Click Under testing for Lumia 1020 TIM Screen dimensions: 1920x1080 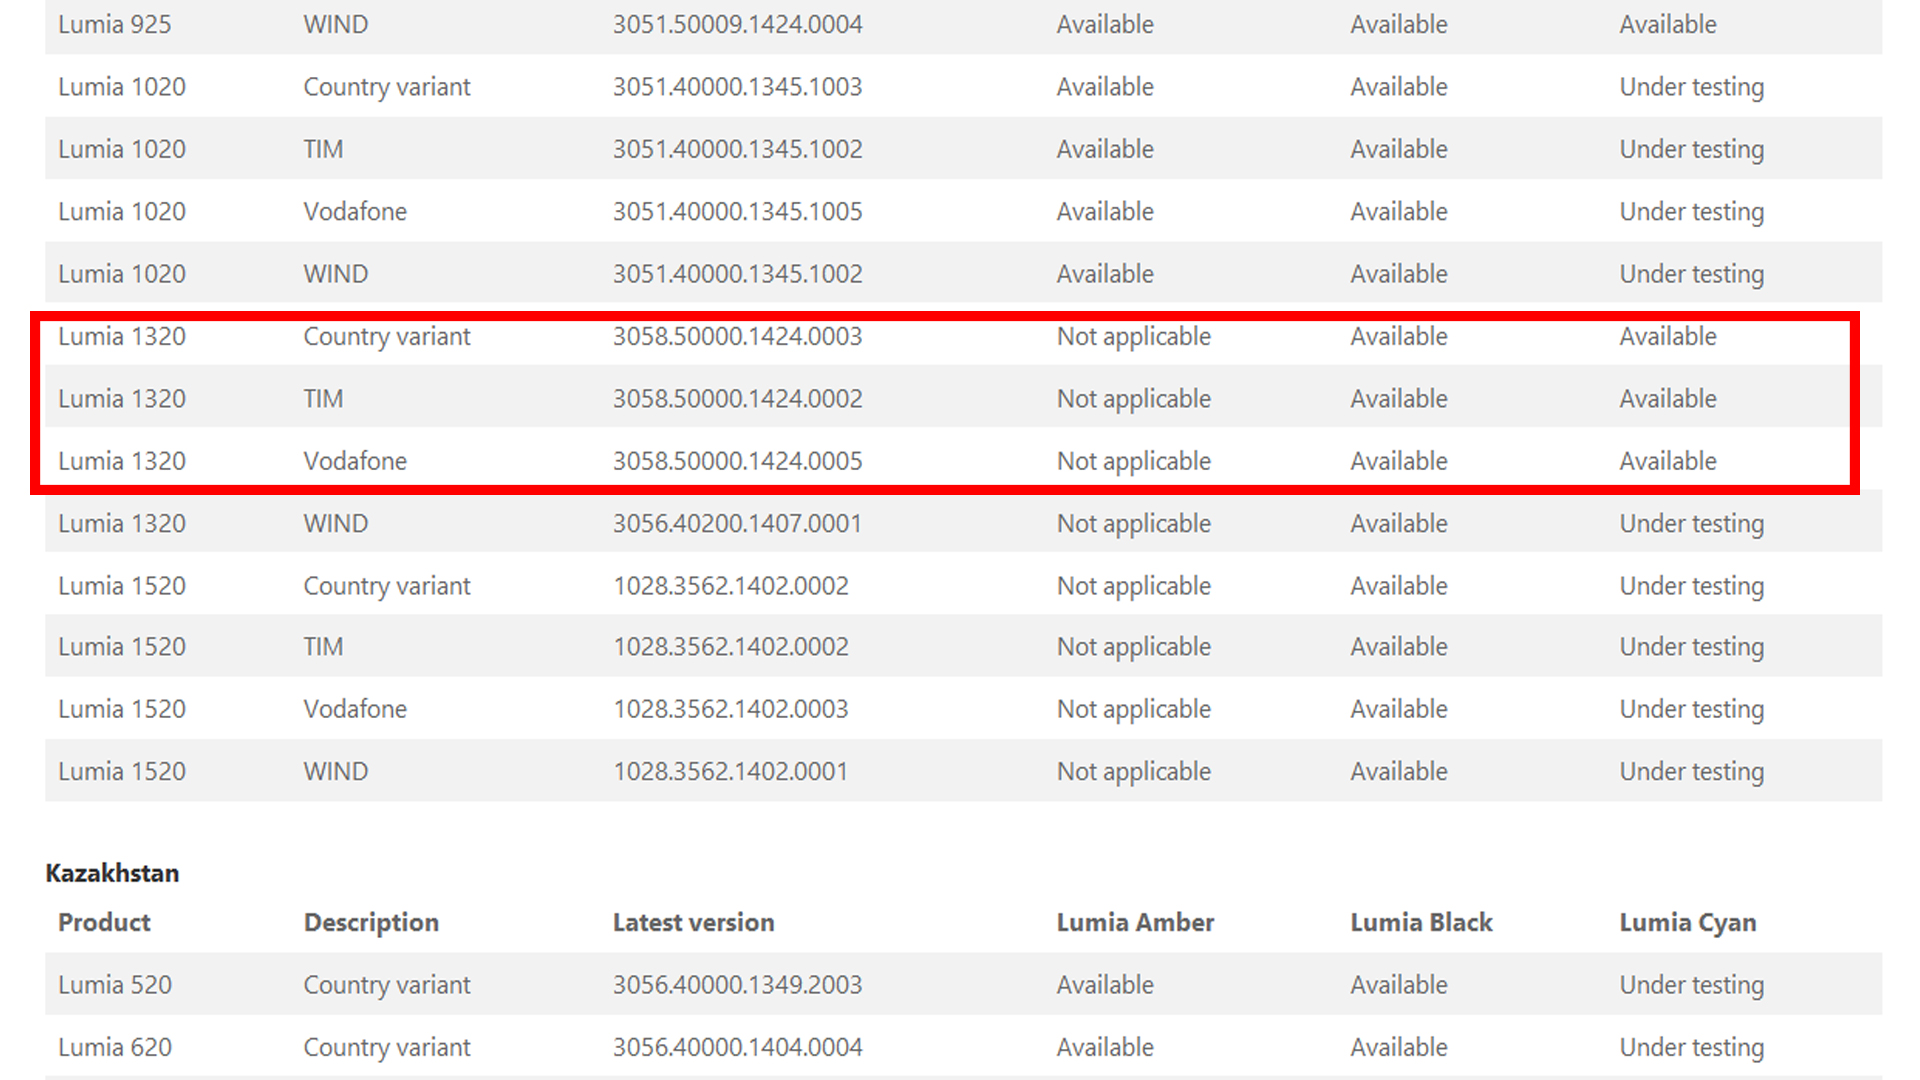[x=1691, y=149]
